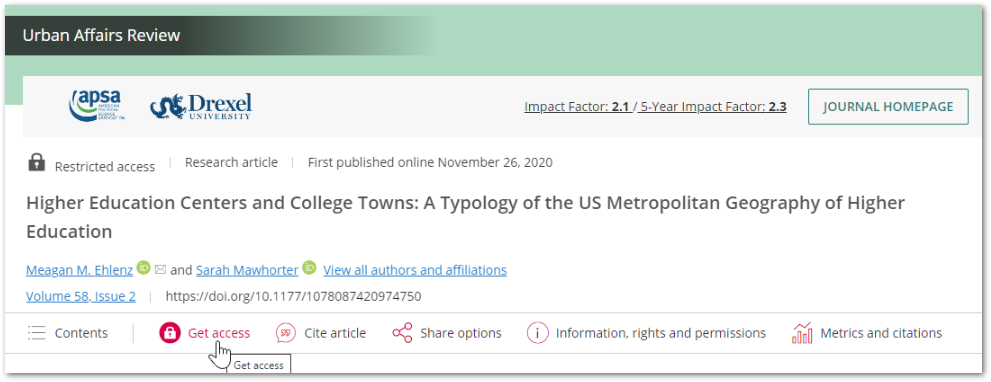Viewport: 991px width, 382px height.
Task: Click the Impact Factor 2.1 link
Action: 577,106
